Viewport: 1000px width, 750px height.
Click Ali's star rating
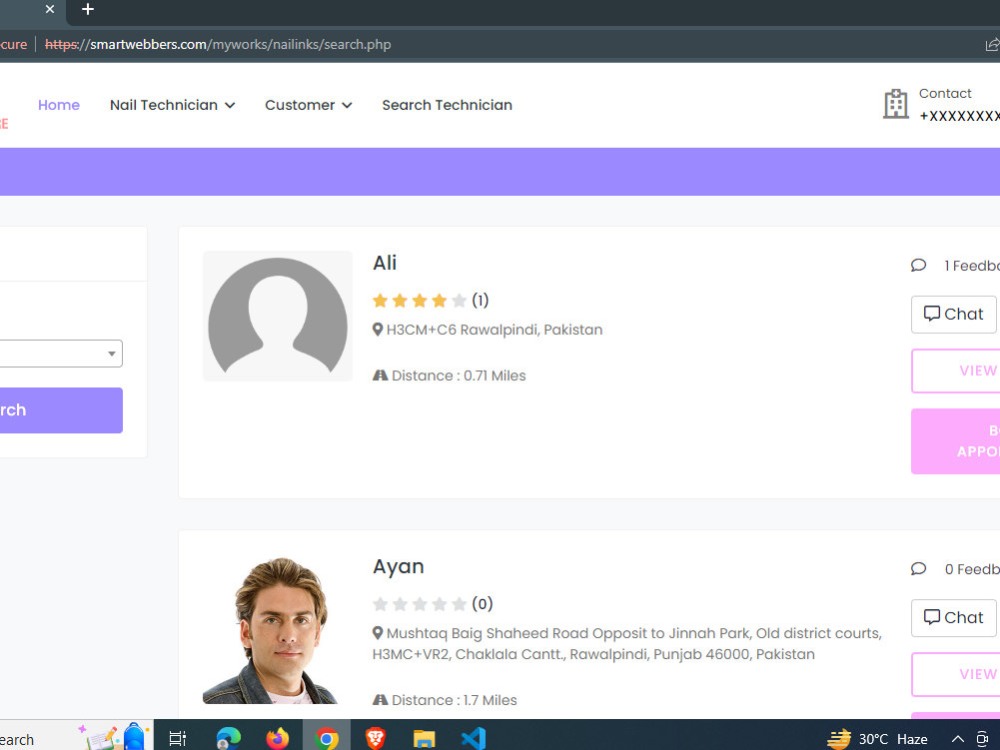pos(419,300)
